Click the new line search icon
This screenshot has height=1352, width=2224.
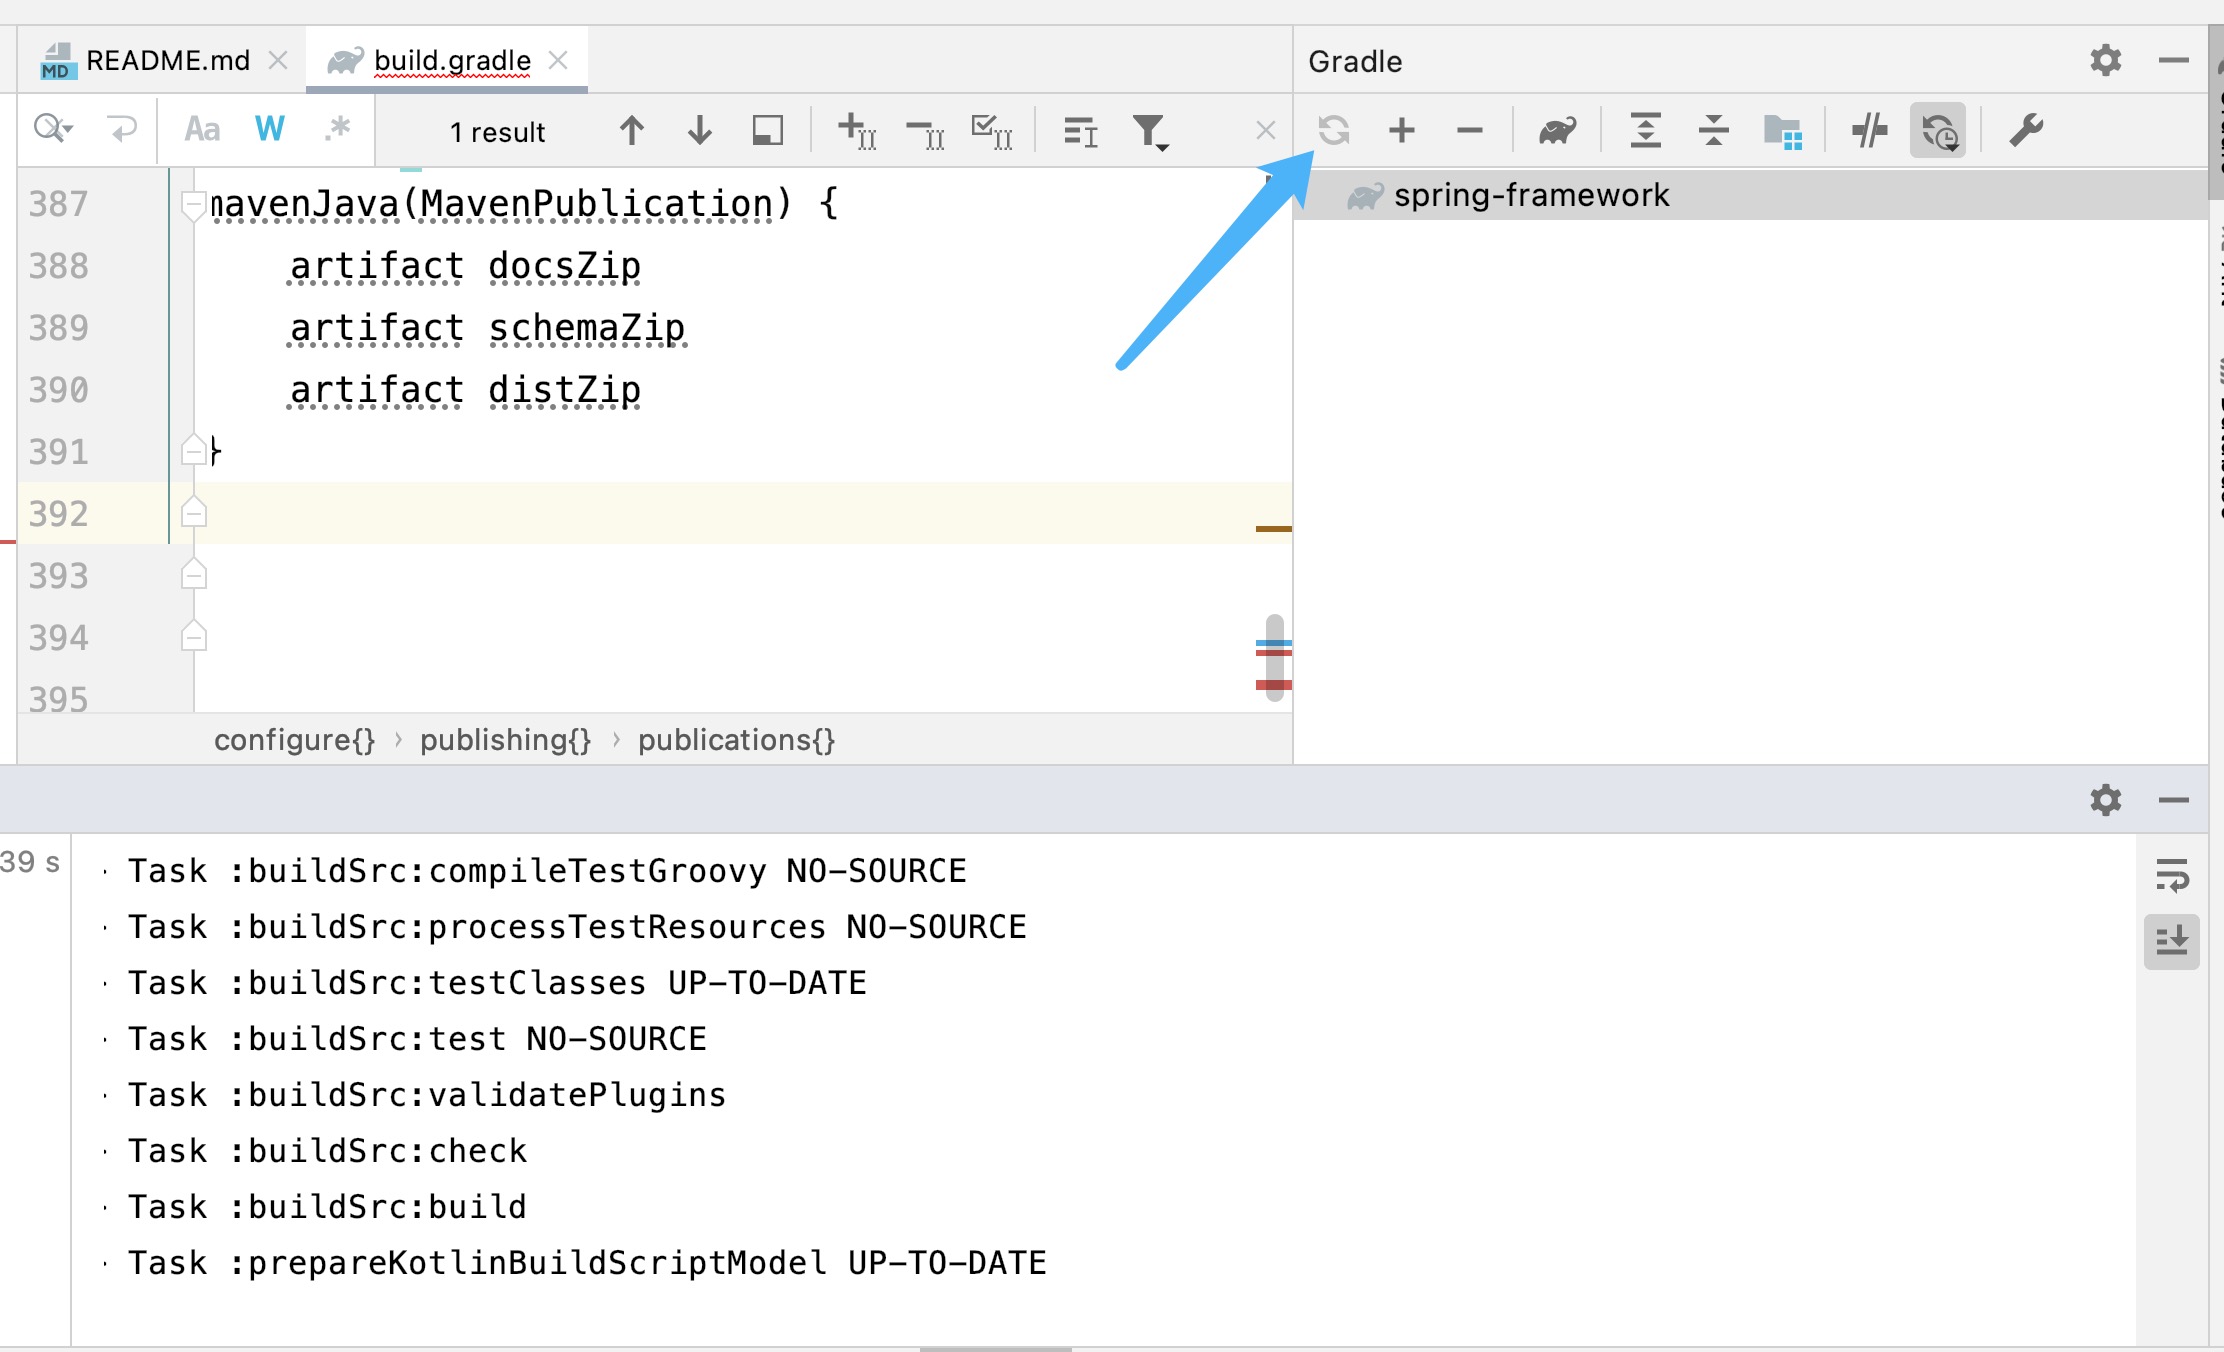point(122,129)
